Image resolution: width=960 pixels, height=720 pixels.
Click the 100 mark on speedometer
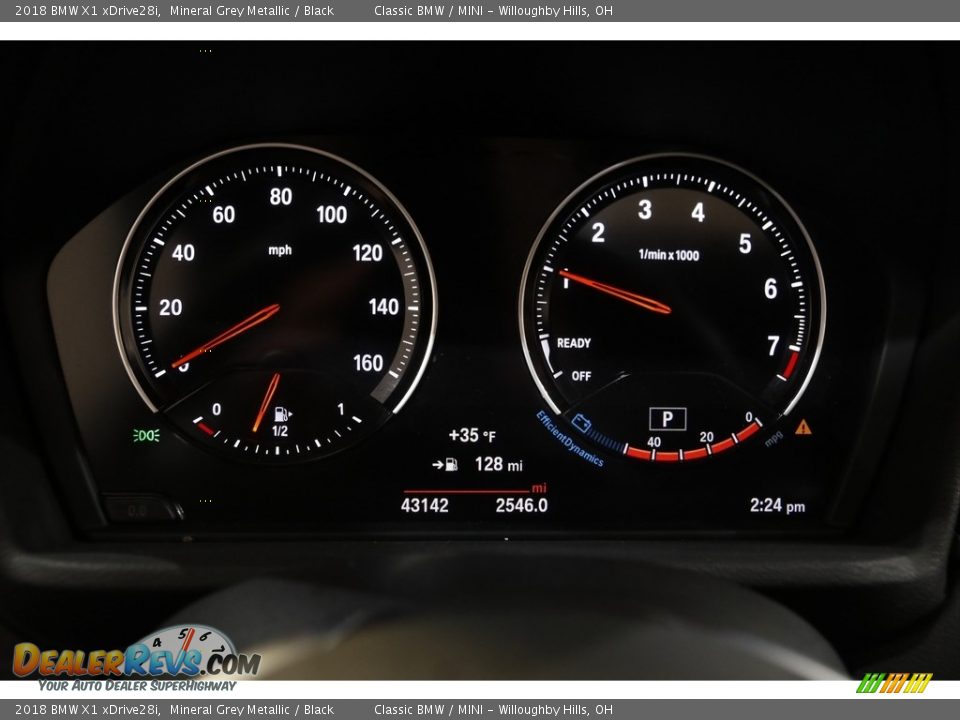click(332, 214)
